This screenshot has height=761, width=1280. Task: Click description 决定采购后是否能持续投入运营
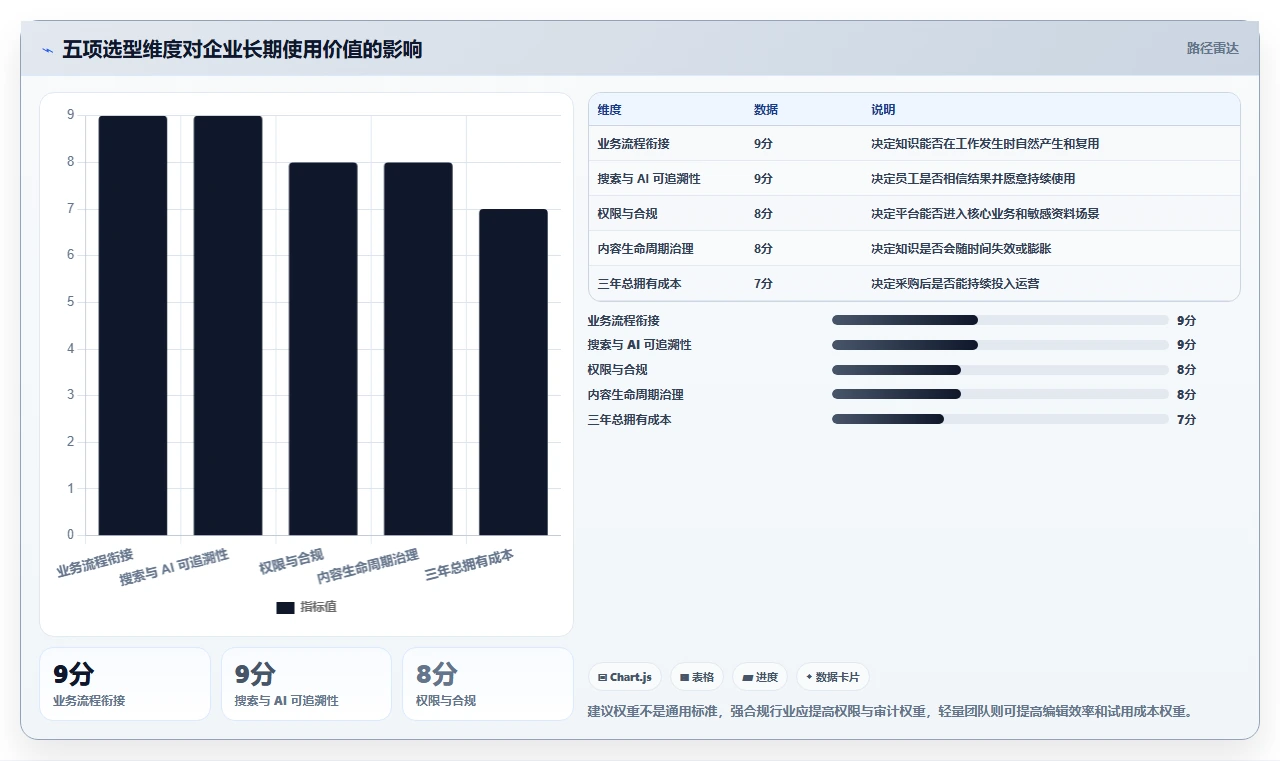point(955,284)
